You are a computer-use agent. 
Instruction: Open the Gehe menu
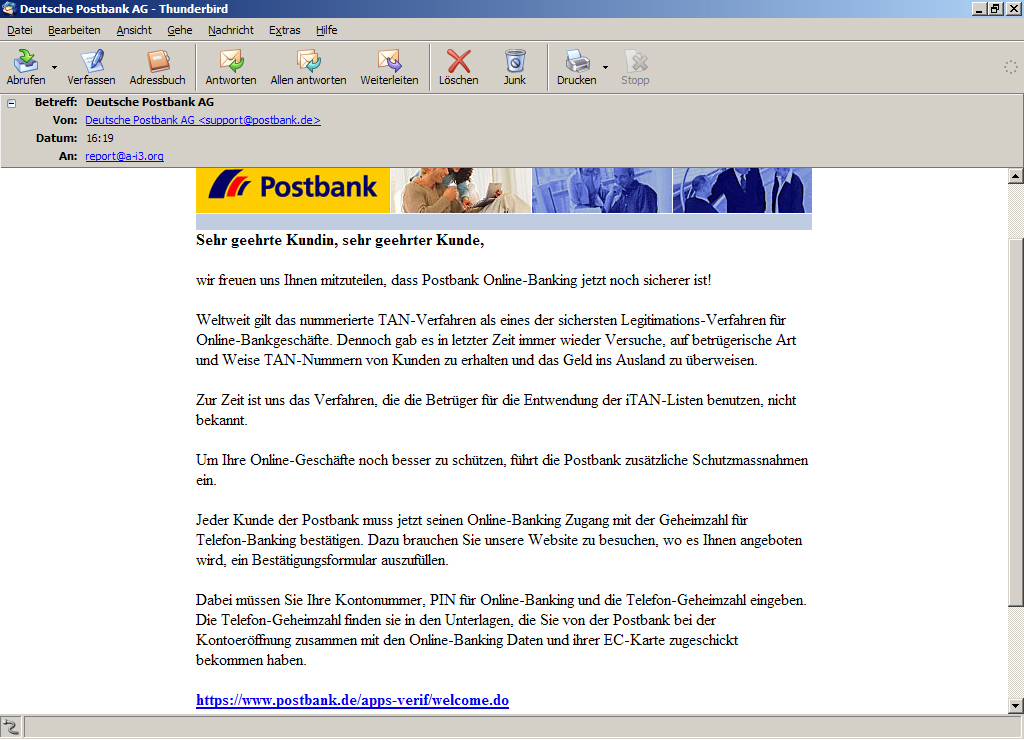click(x=180, y=30)
